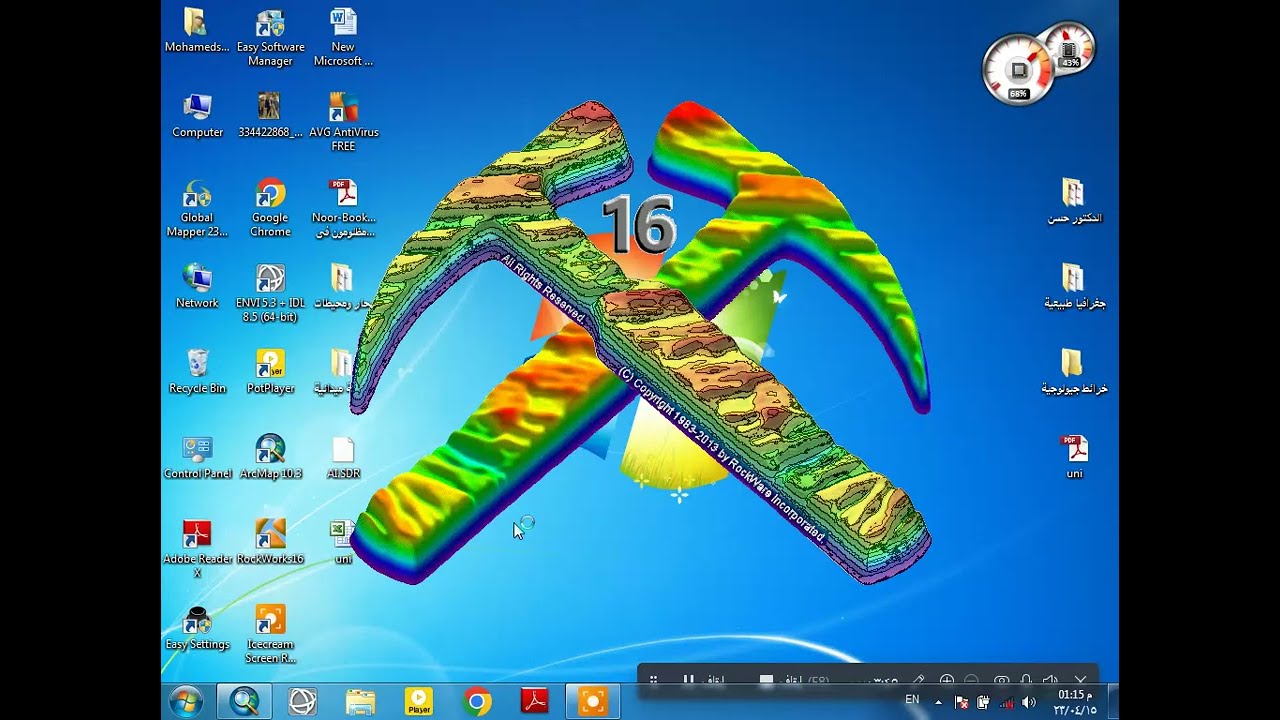Viewport: 1280px width, 720px height.
Task: Open the الدكتور حسن folder
Action: (1074, 200)
